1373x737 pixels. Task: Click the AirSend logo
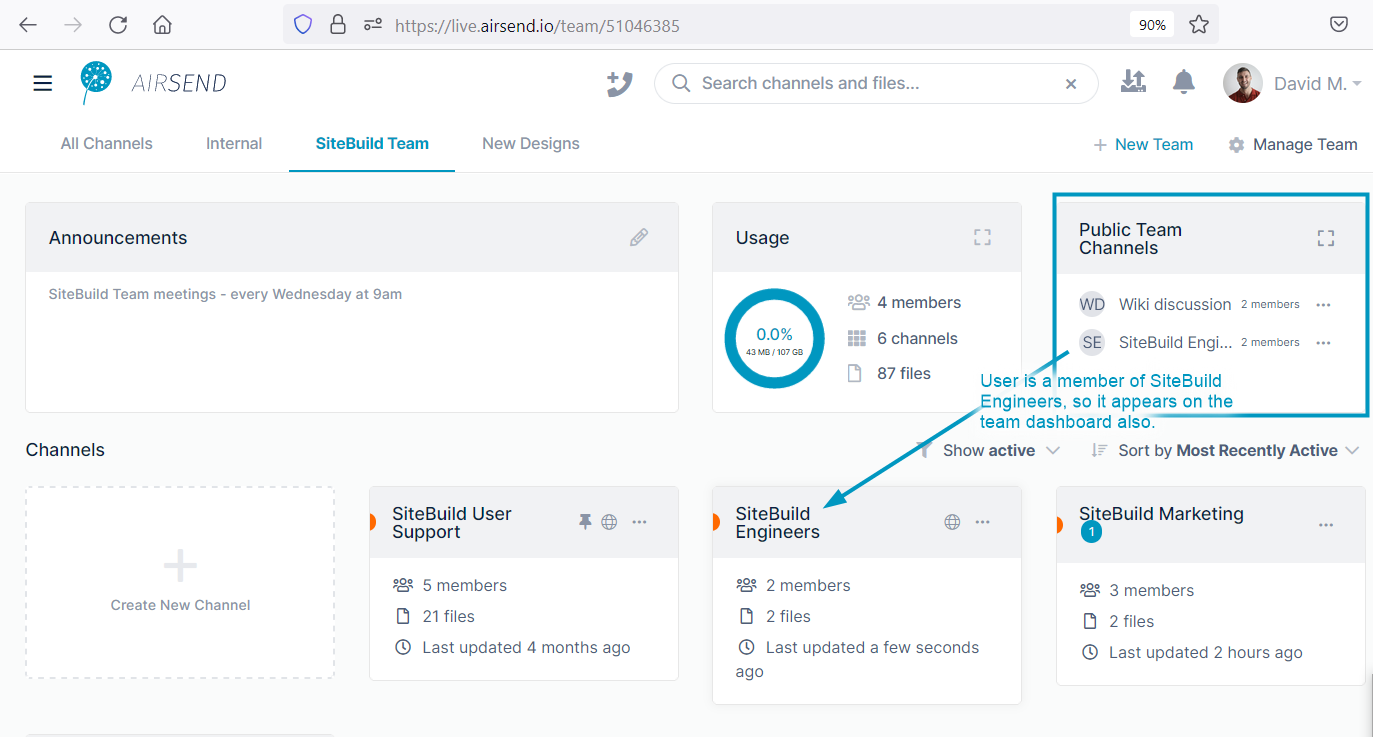[x=154, y=83]
